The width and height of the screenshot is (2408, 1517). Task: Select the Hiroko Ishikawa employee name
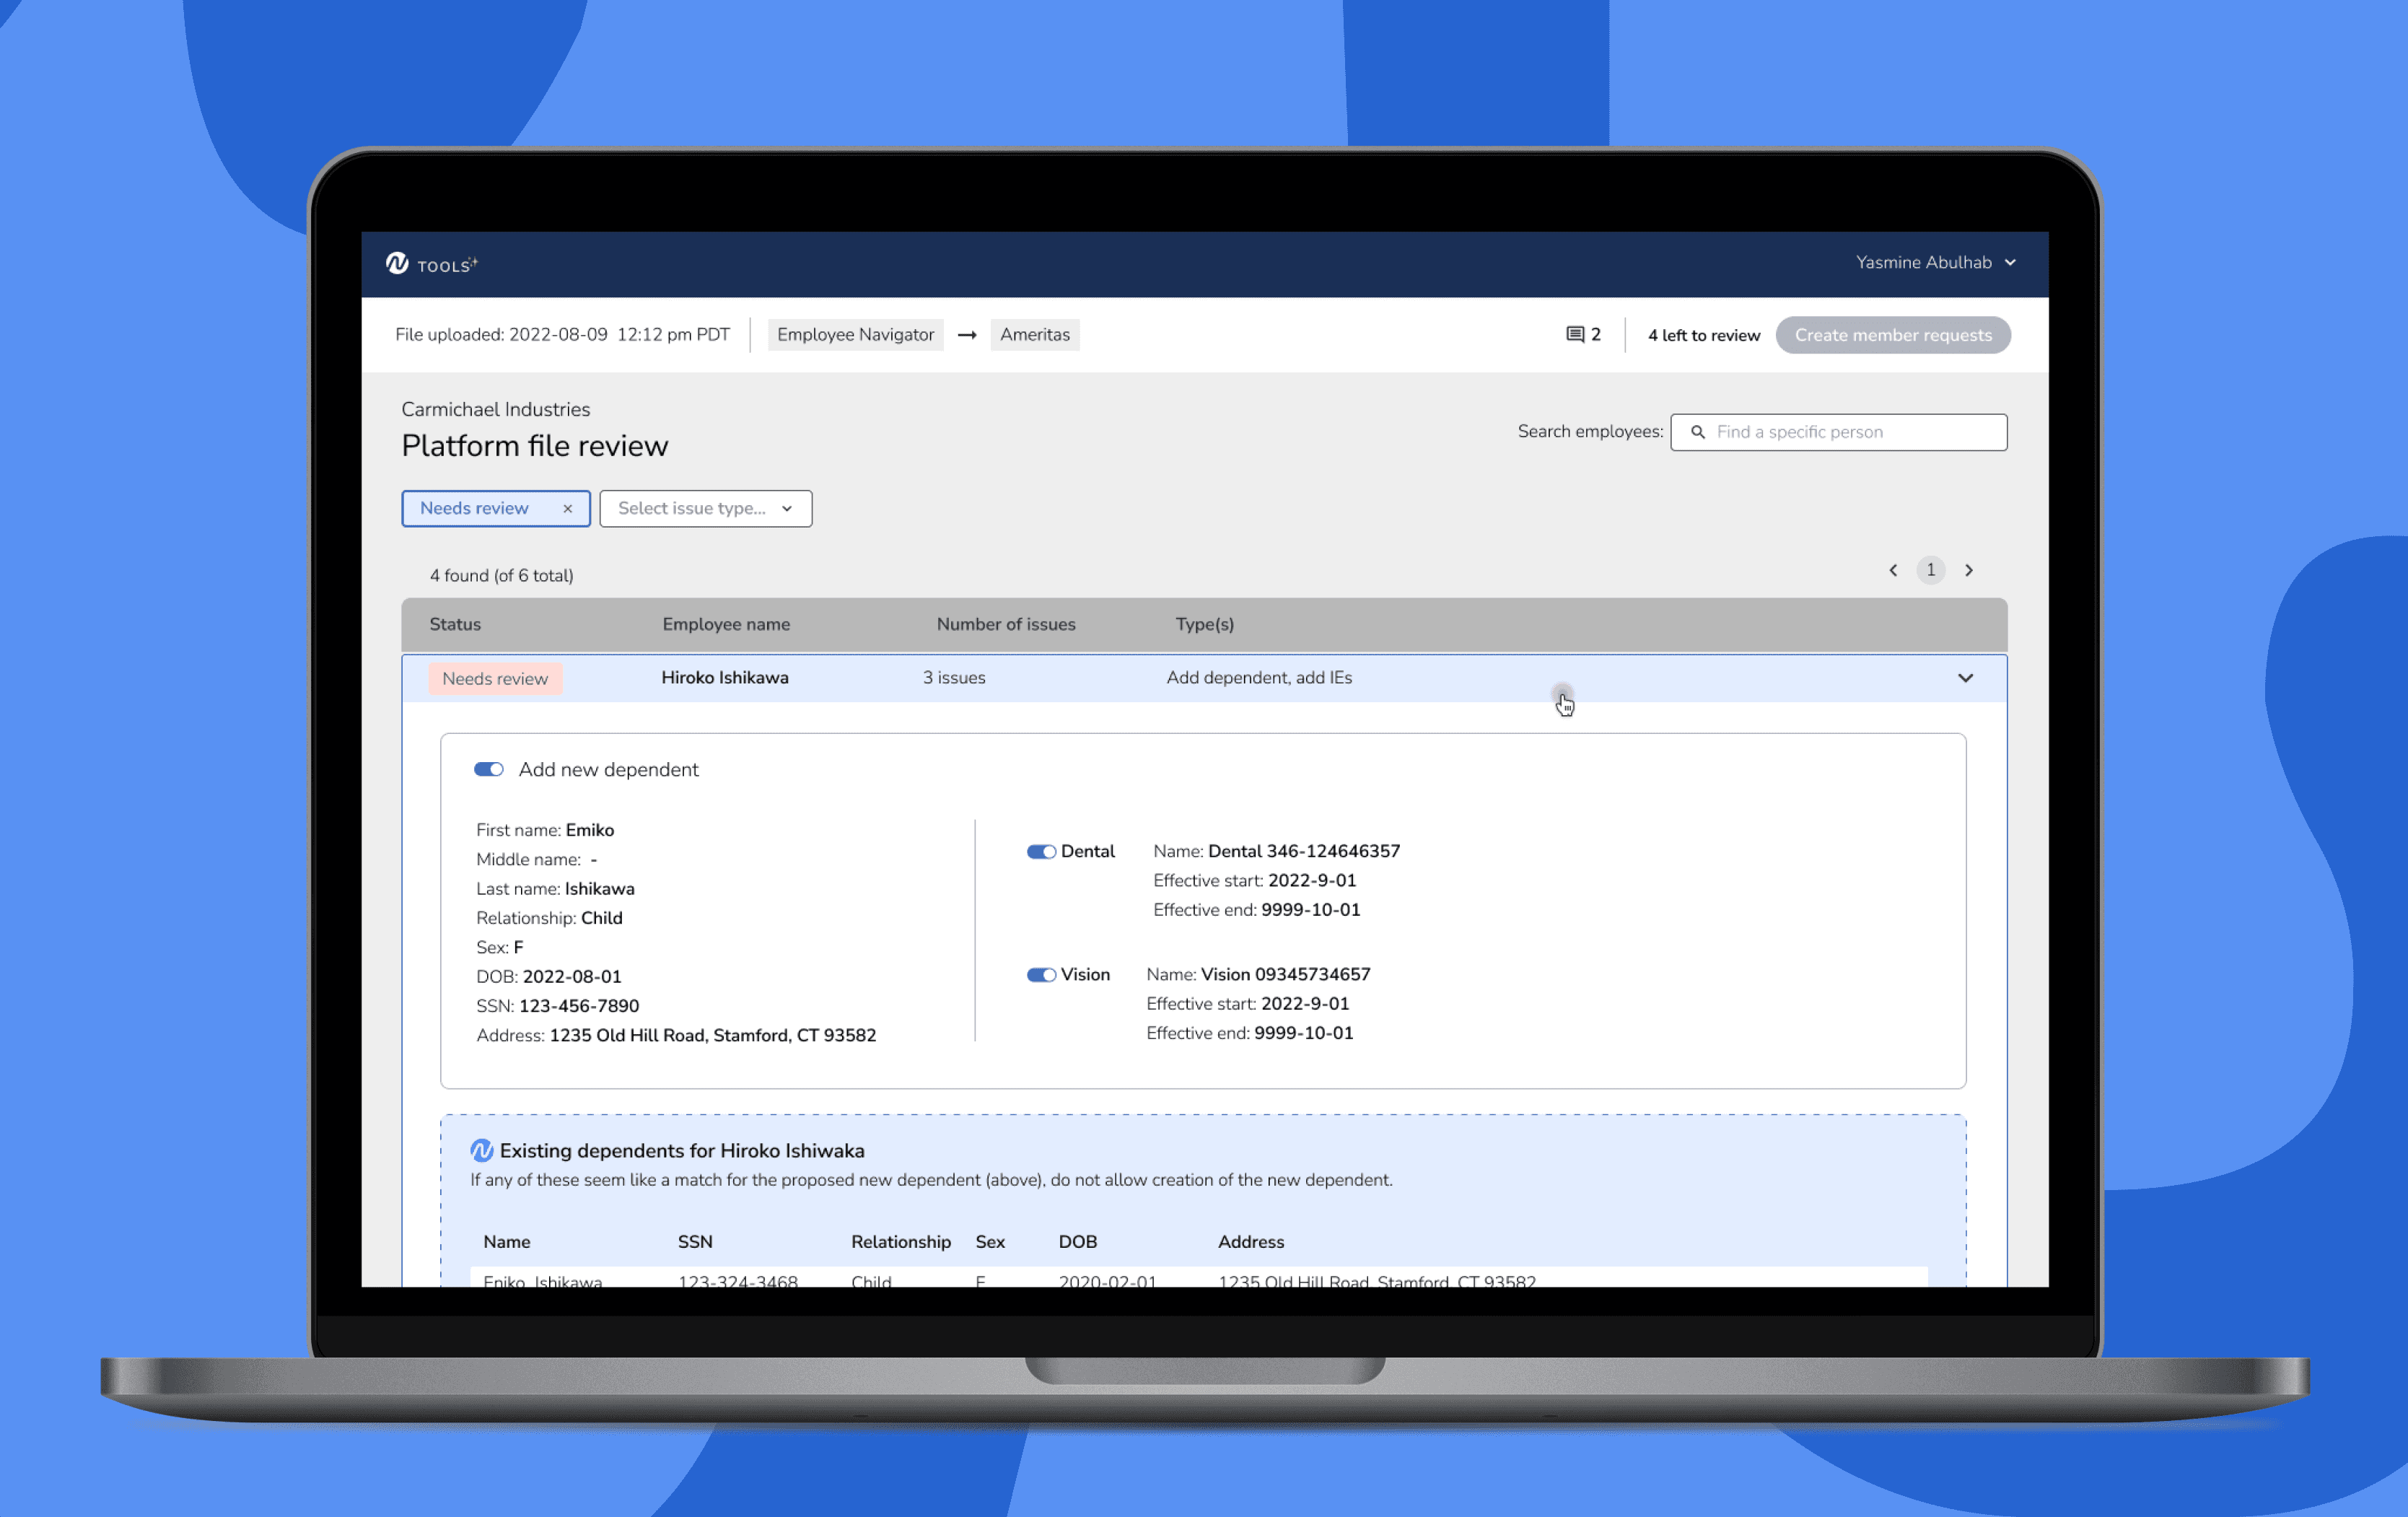pos(725,678)
